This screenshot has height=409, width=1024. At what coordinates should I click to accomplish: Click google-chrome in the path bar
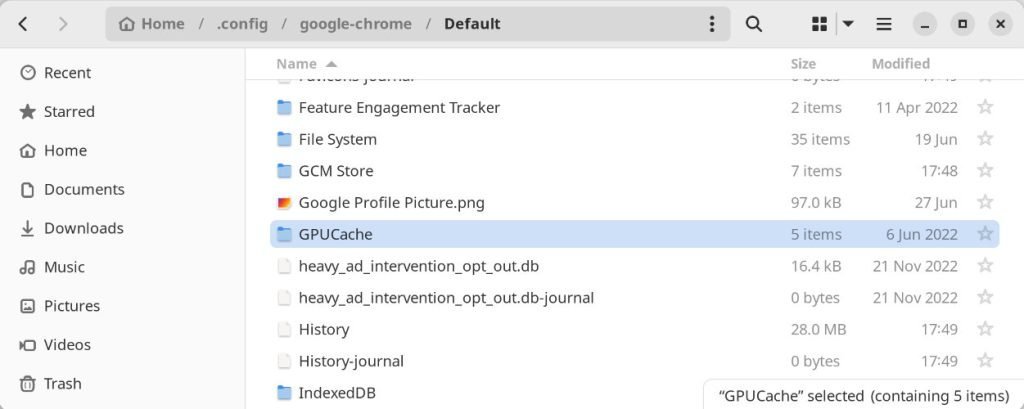tap(355, 24)
